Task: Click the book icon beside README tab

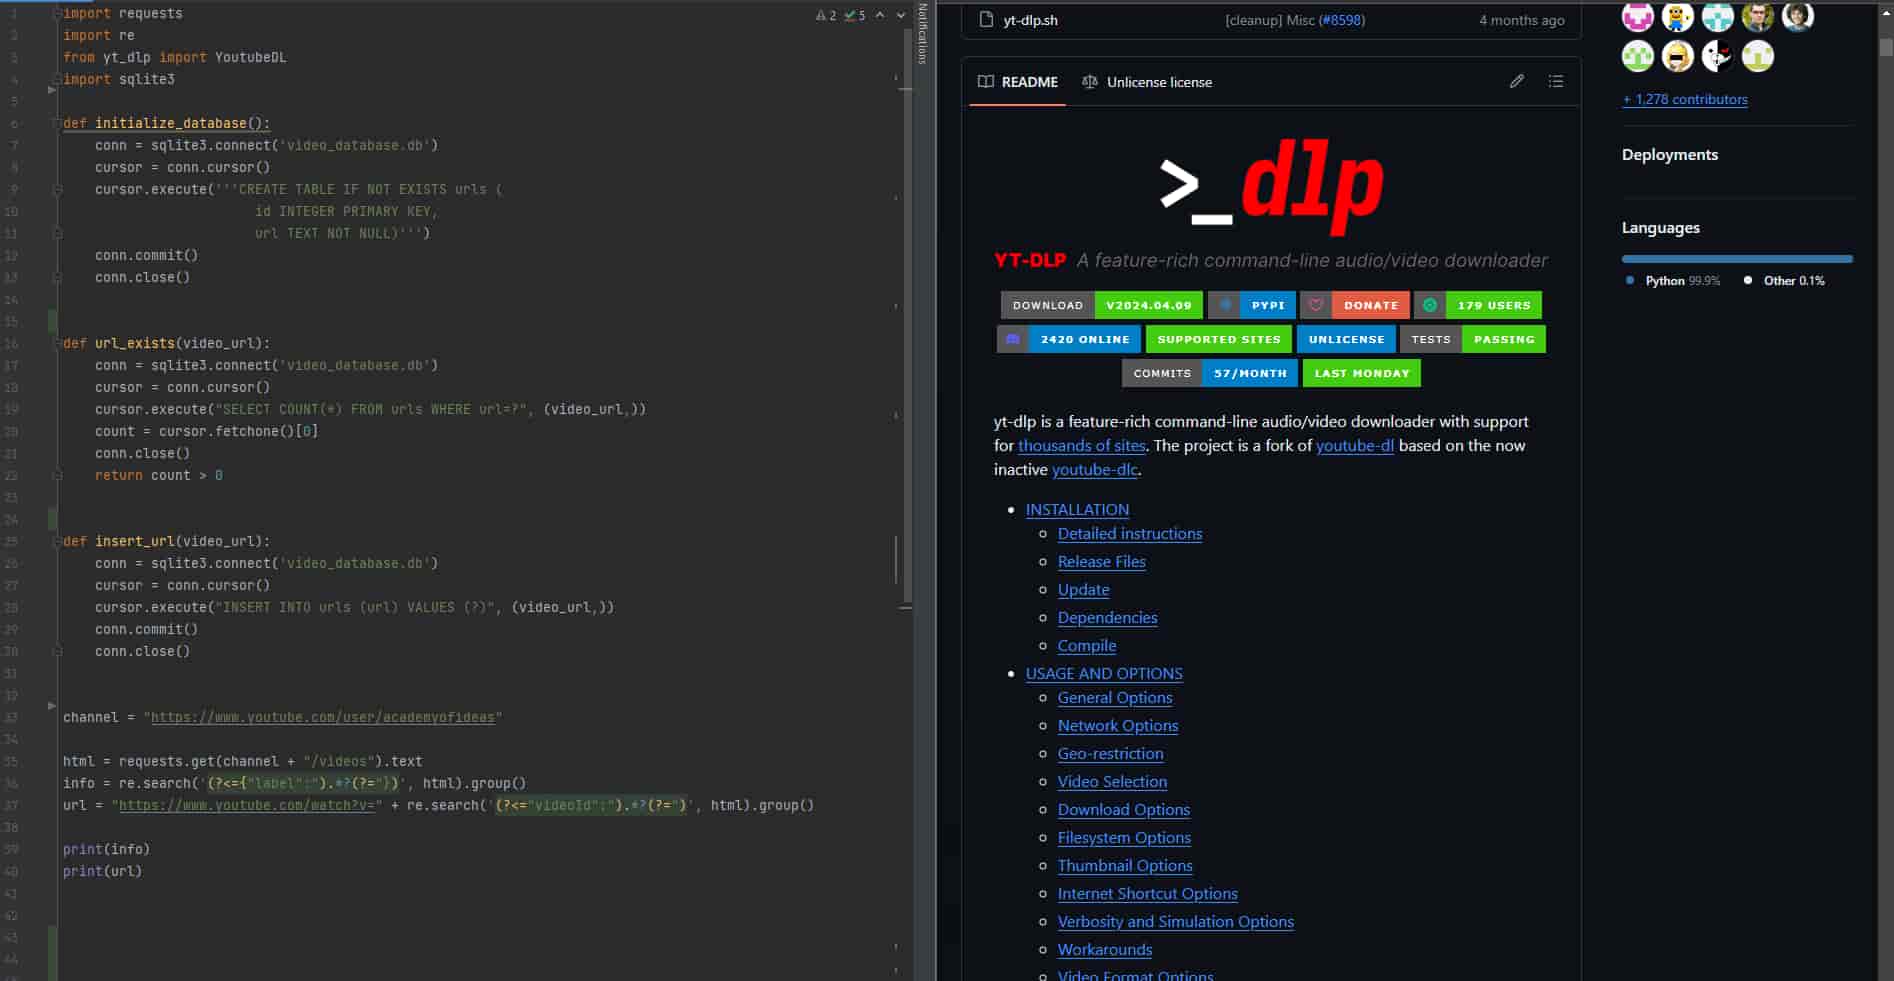Action: click(x=986, y=82)
